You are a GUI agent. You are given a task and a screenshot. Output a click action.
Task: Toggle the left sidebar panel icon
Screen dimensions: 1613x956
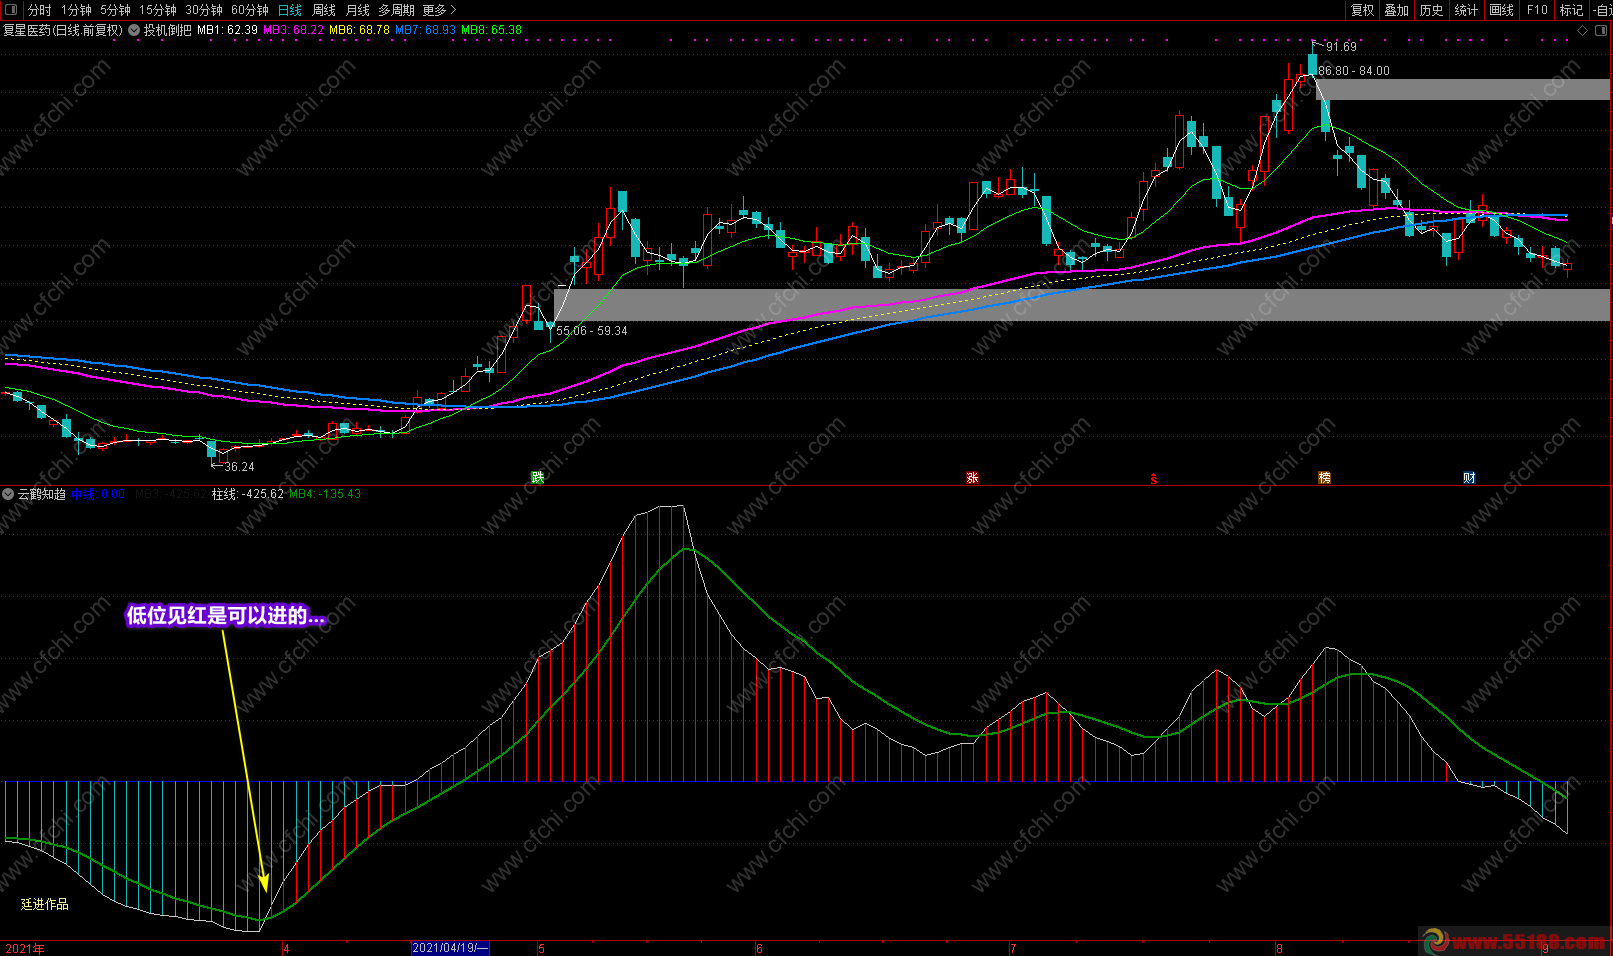pos(10,10)
